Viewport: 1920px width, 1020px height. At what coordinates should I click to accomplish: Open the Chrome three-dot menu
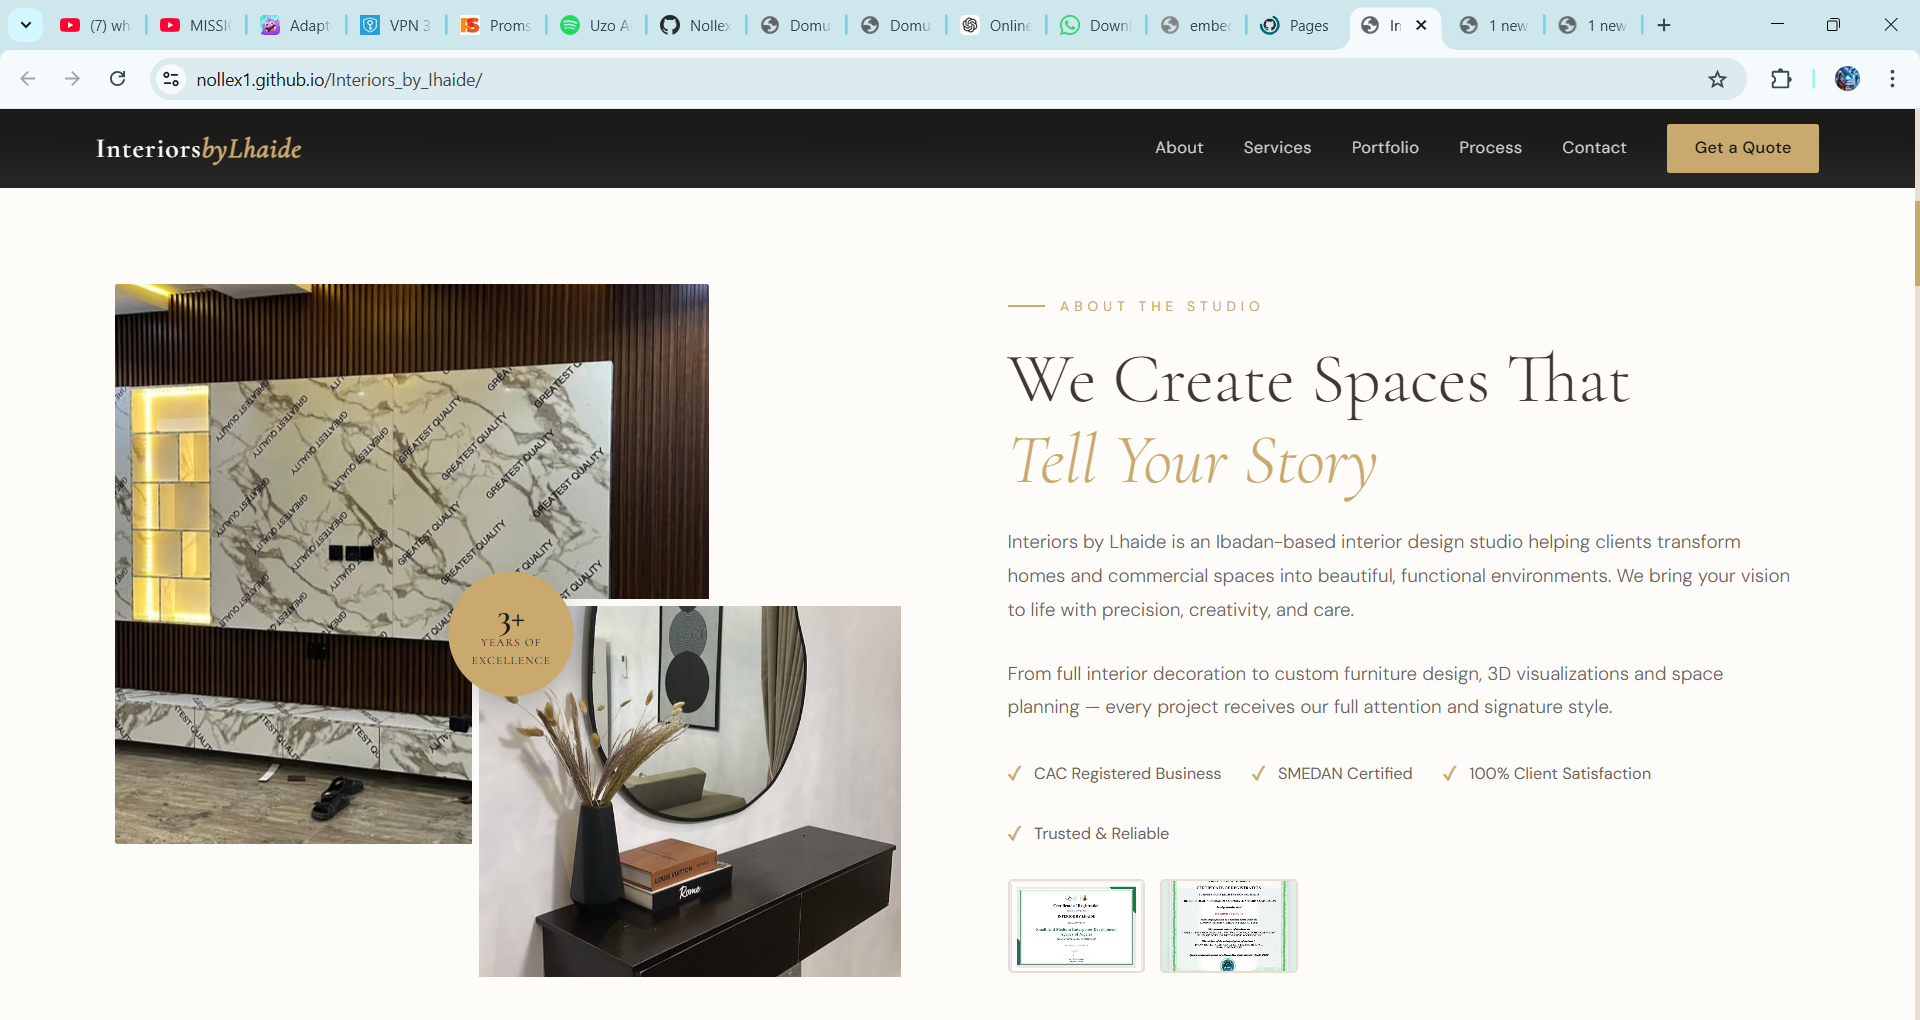1892,79
